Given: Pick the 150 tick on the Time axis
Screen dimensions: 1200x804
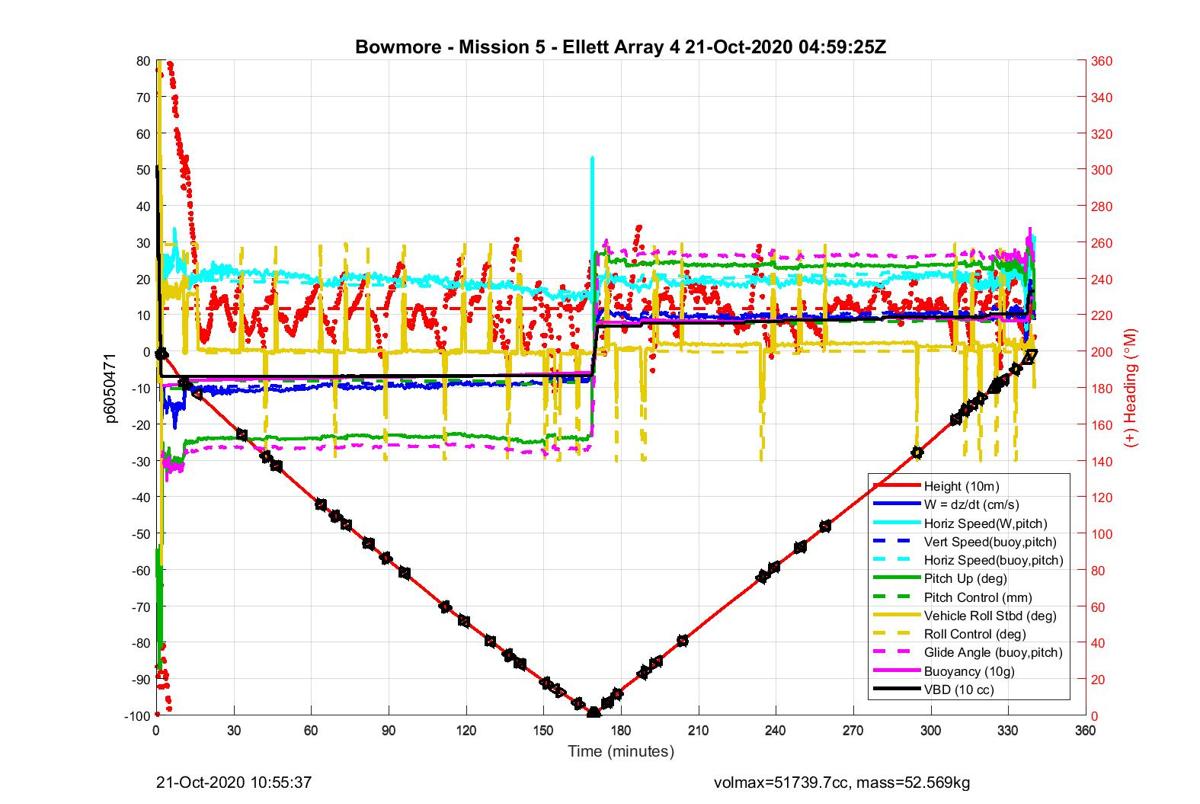Looking at the screenshot, I should point(543,732).
